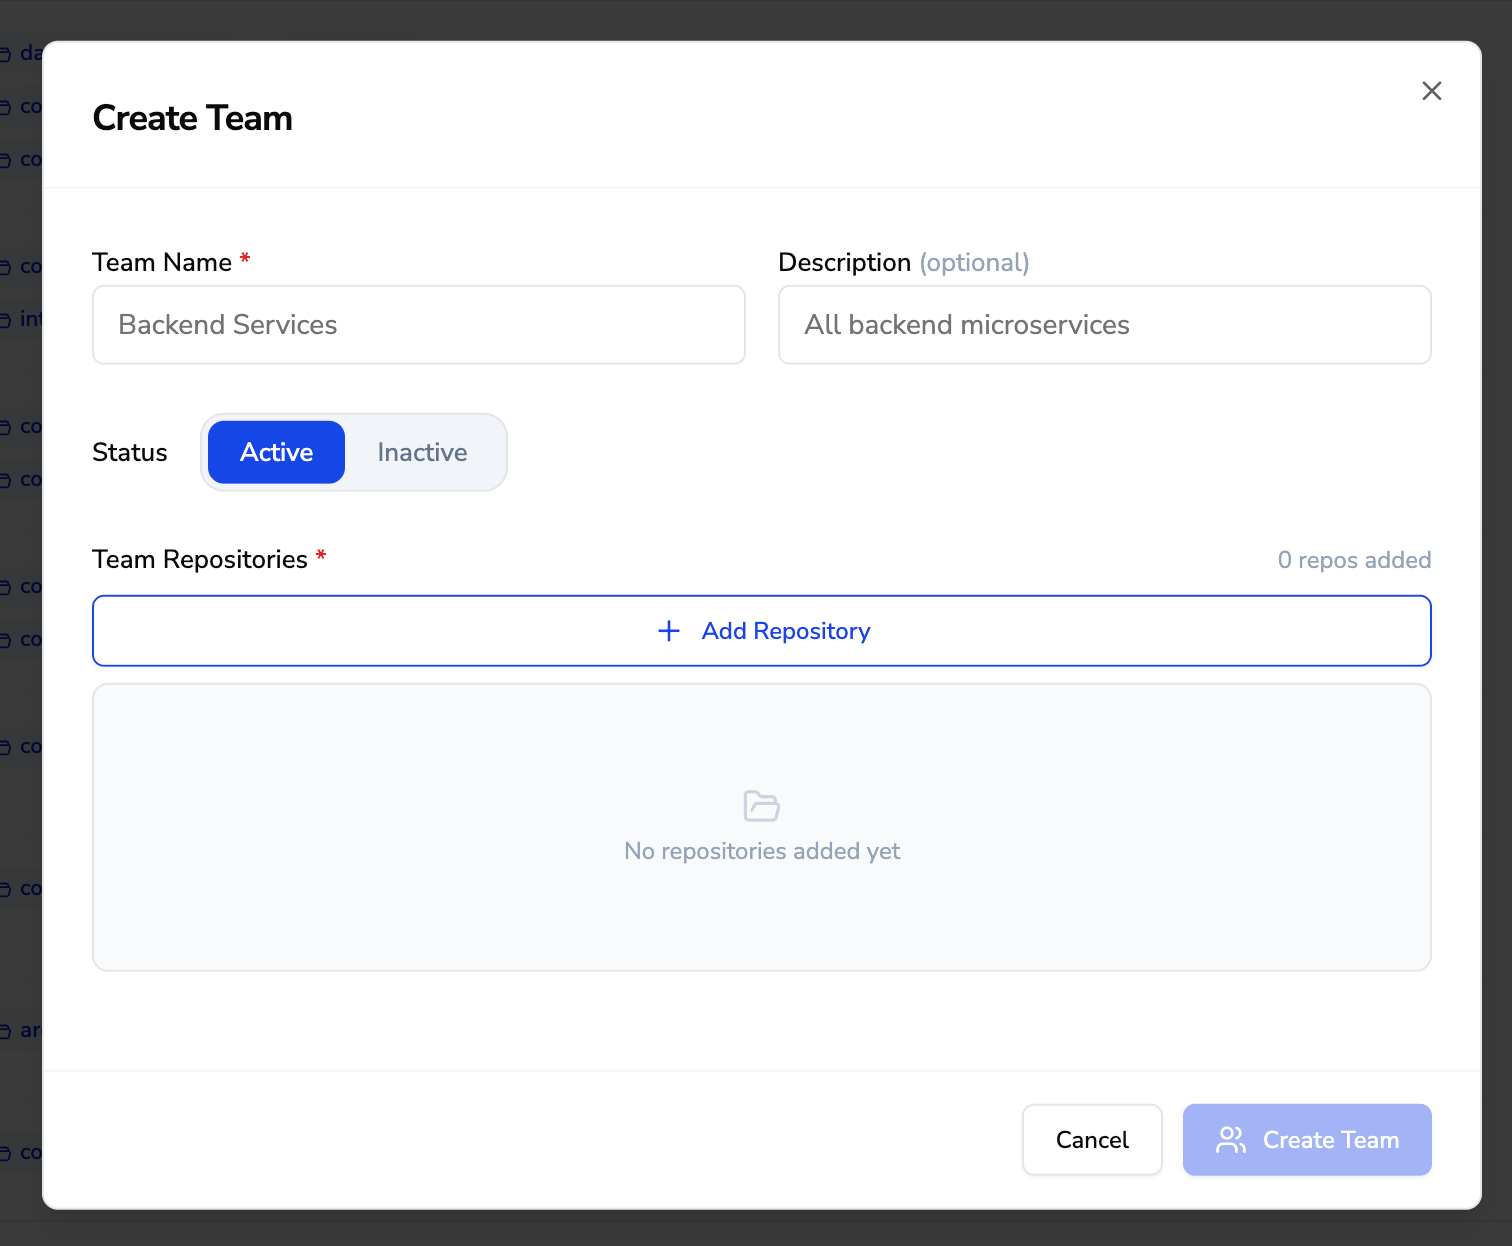Click the '(optional)' hint text

click(x=974, y=262)
